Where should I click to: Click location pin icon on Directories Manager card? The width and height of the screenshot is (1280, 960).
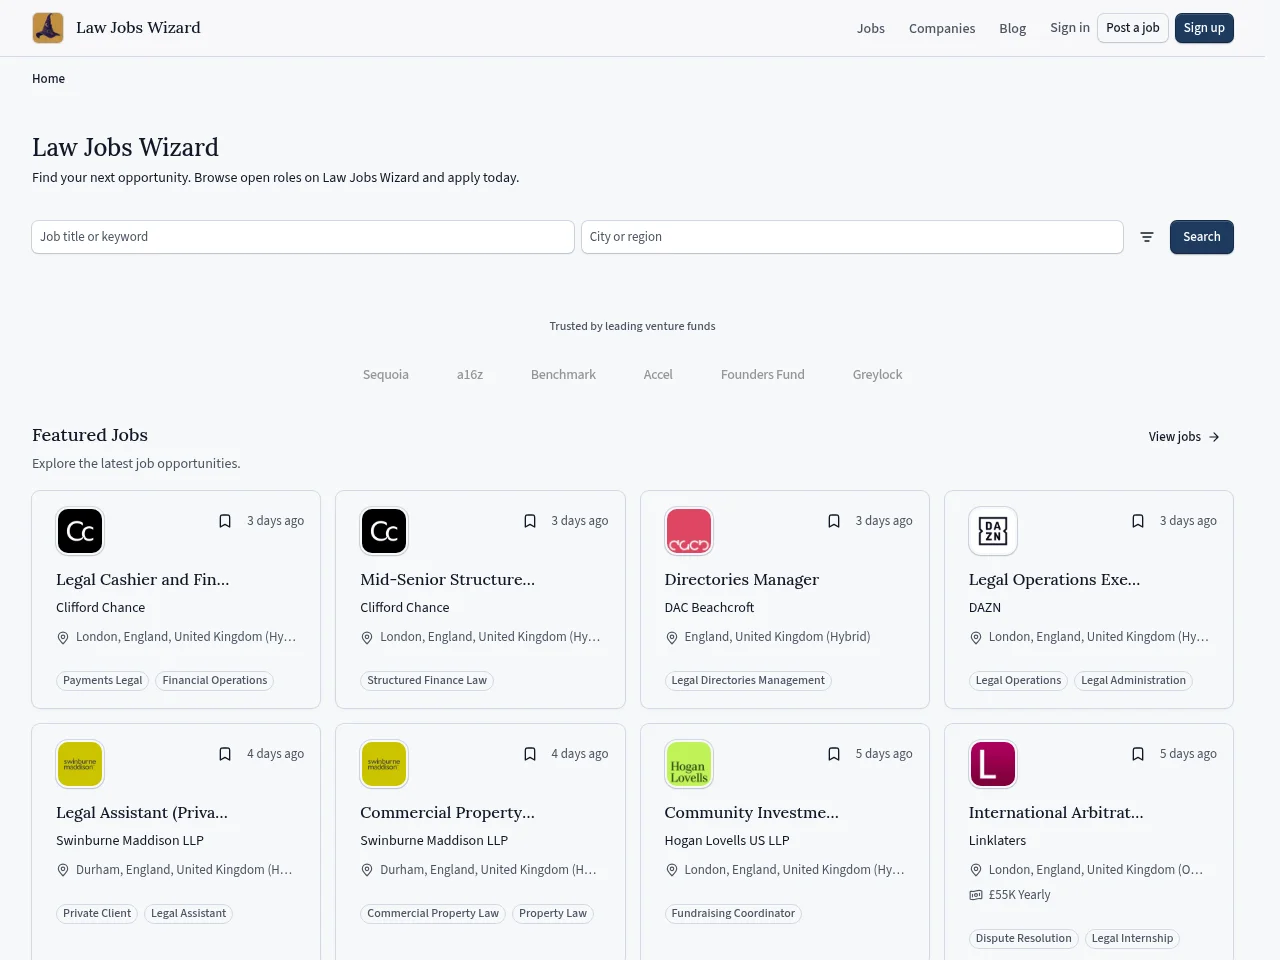click(x=672, y=638)
